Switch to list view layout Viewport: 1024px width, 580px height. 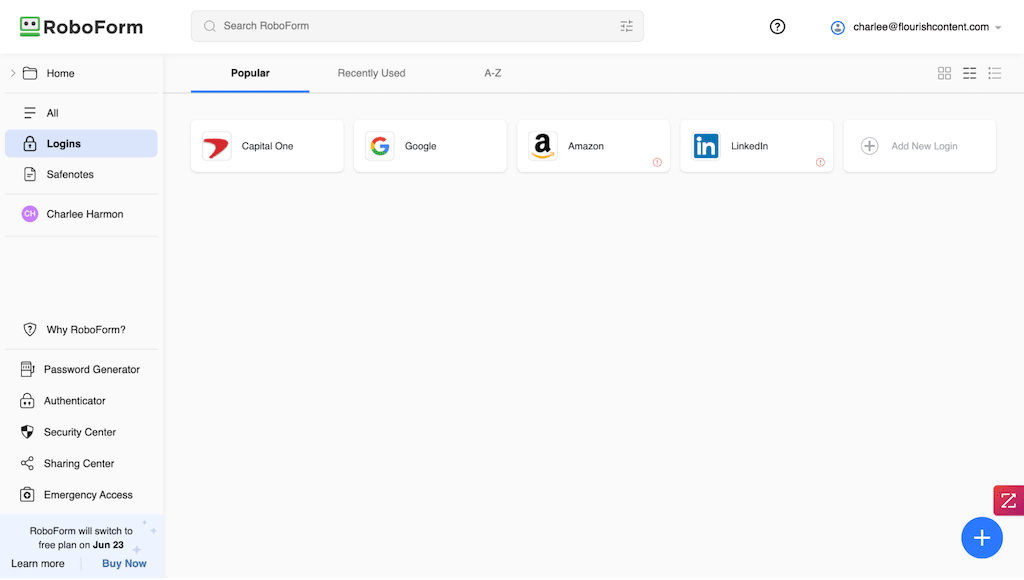(x=994, y=73)
